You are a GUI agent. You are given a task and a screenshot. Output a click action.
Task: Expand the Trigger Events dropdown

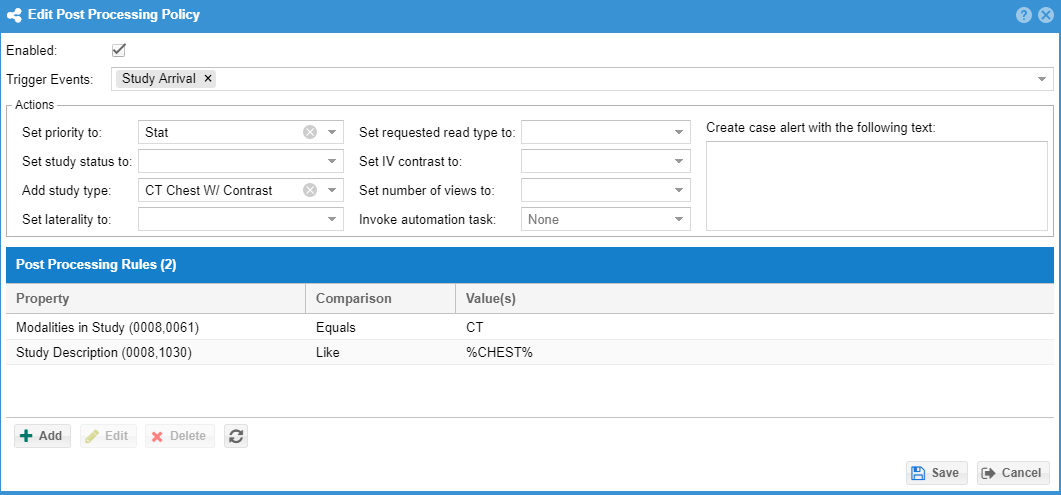(x=1041, y=79)
